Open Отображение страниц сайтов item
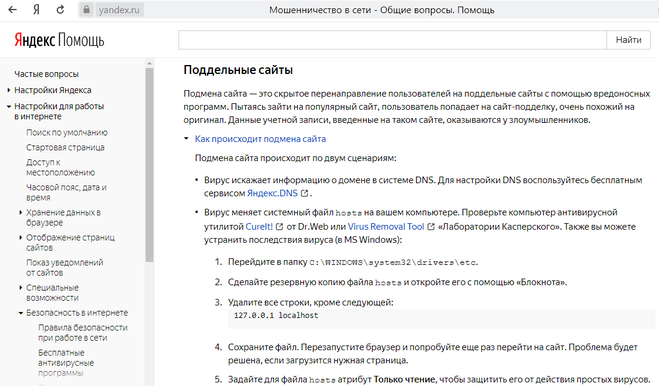This screenshot has height=386, width=659. click(70, 243)
